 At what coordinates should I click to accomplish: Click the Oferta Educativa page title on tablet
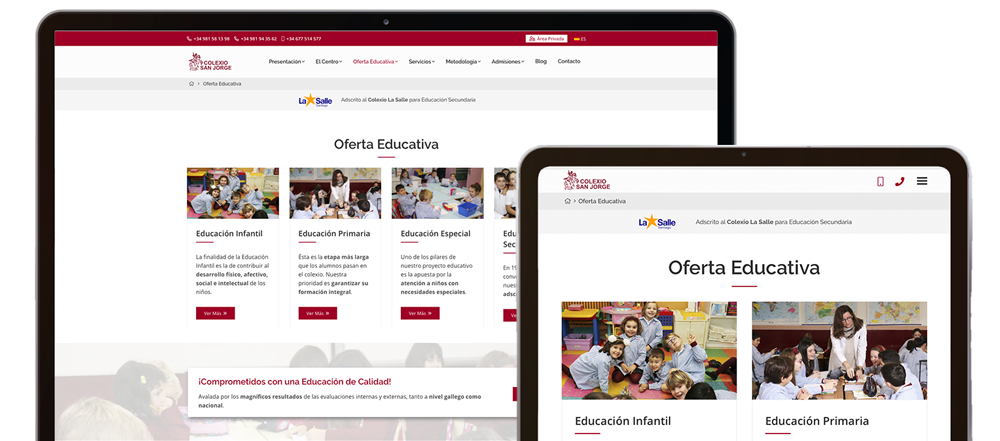tap(744, 267)
